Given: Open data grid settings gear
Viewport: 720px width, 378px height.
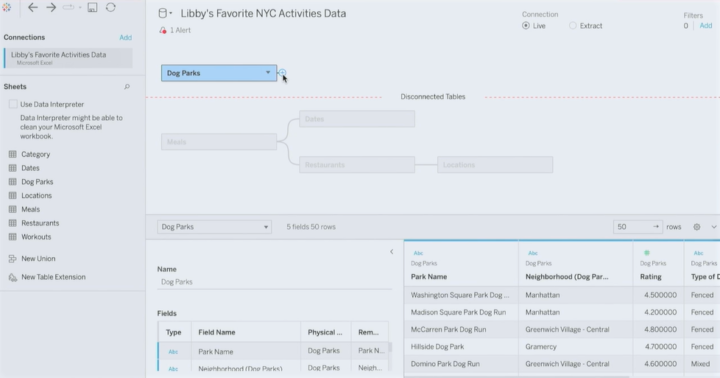Looking at the screenshot, I should pos(697,227).
